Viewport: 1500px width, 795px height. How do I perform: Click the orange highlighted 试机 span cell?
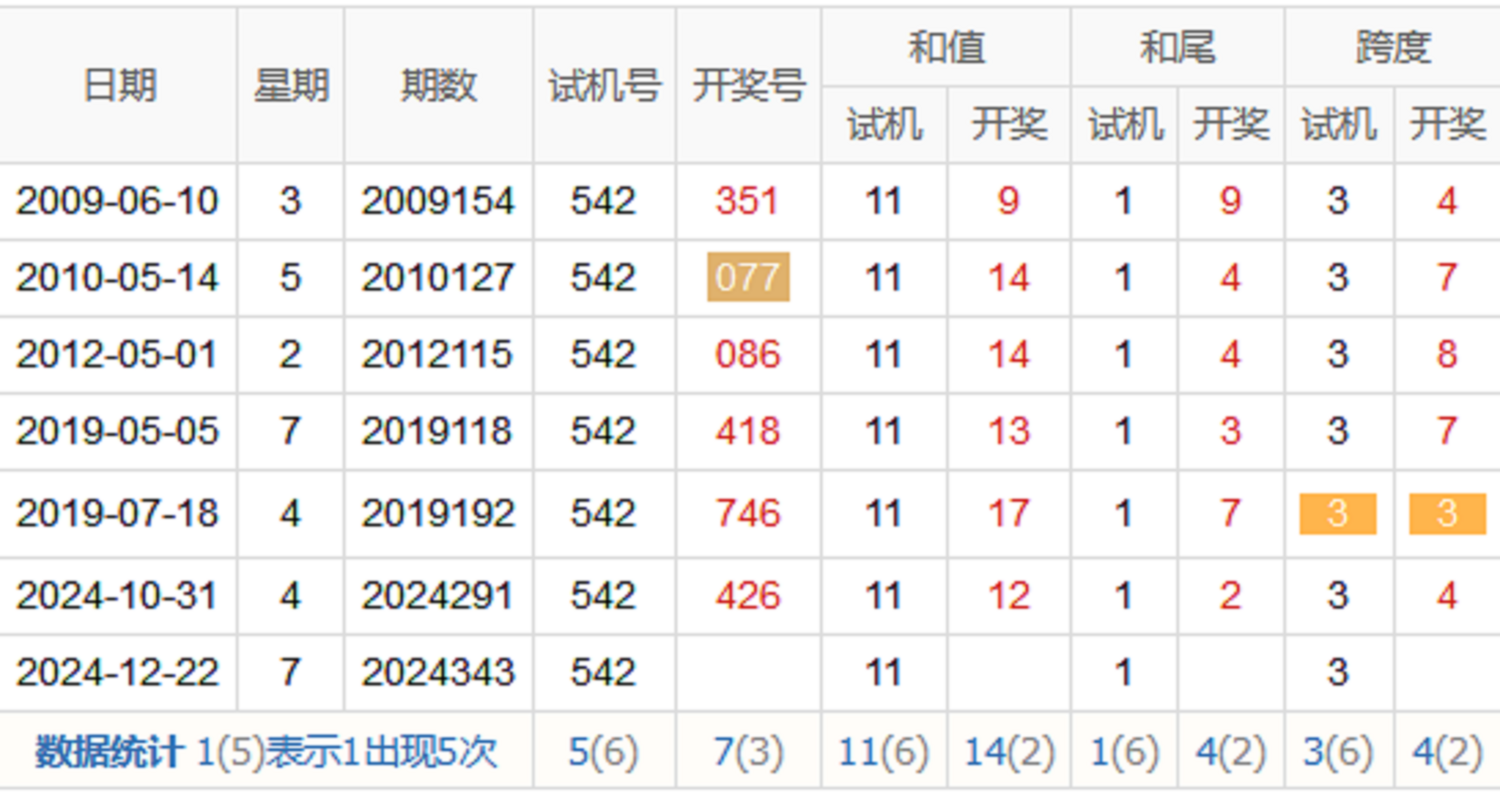tap(1338, 514)
